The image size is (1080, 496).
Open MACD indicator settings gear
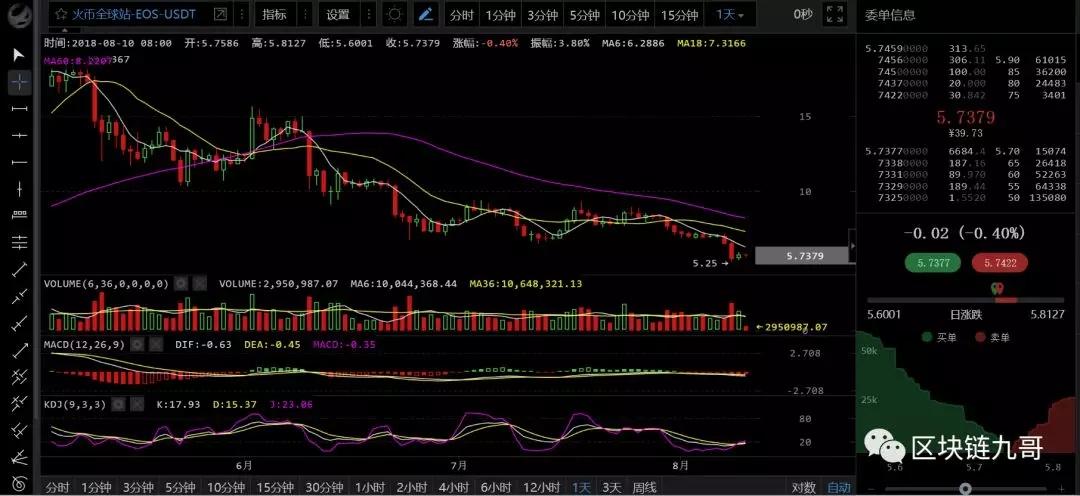(x=136, y=344)
